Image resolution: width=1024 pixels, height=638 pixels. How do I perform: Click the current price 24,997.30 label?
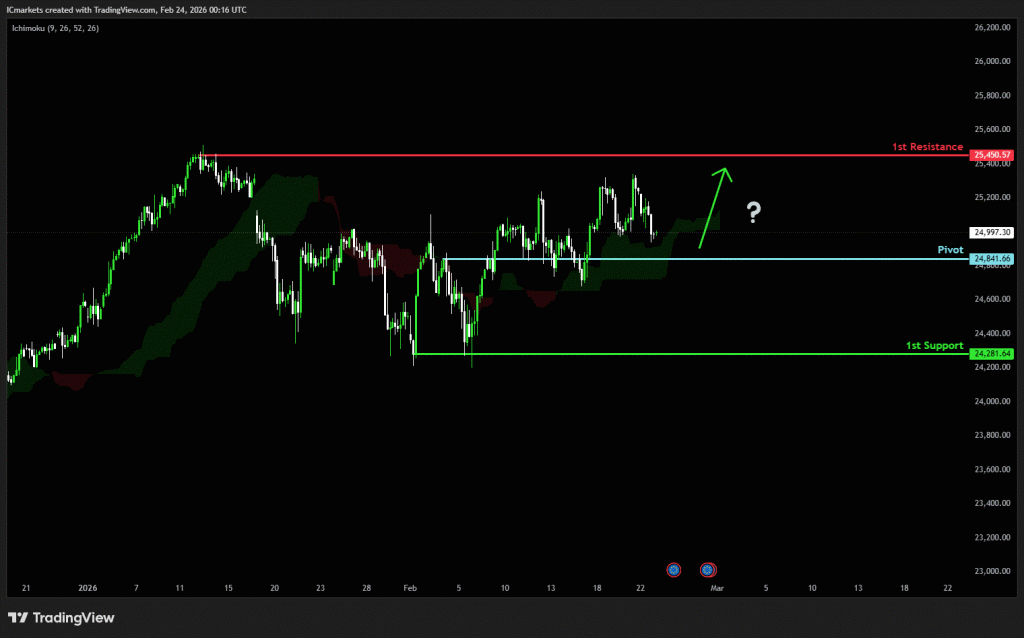[992, 232]
